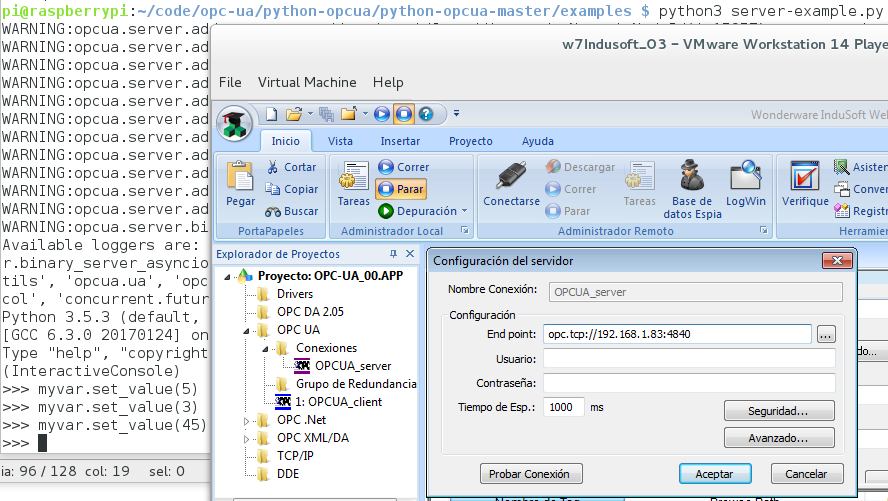Confirm dialog with Aceptar
Screen dimensions: 888x501
click(x=715, y=474)
